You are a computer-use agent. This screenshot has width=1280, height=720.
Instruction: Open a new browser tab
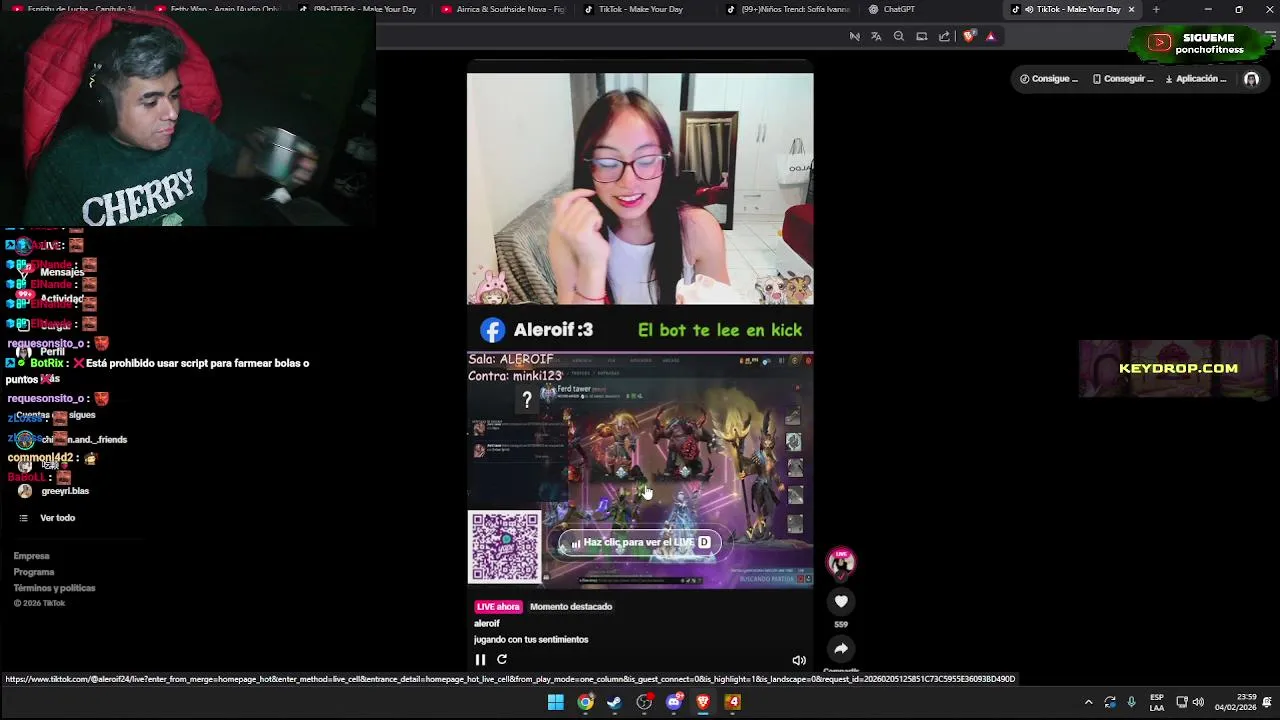click(x=1156, y=9)
